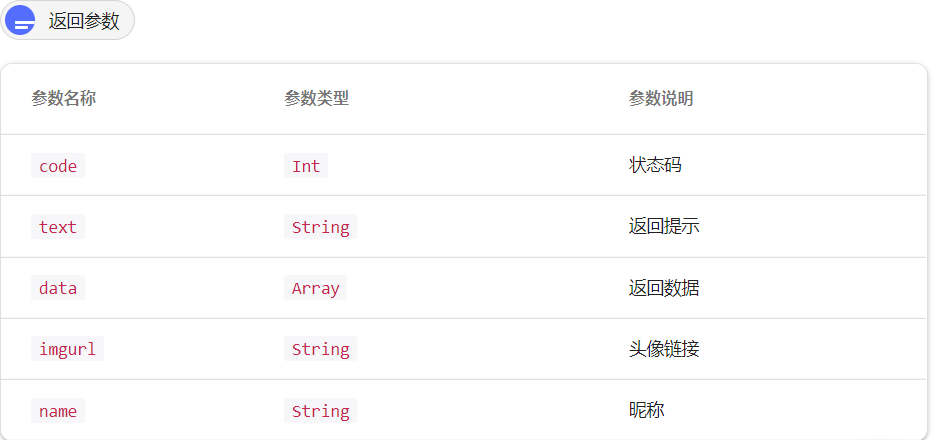
Task: Click the text parameter name tag
Action: tap(58, 227)
